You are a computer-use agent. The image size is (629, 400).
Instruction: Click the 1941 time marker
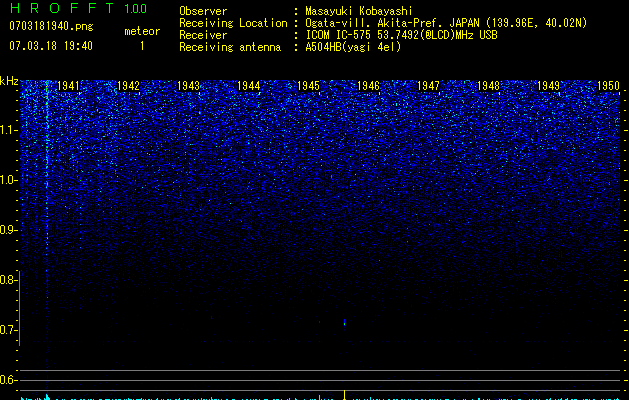click(68, 86)
